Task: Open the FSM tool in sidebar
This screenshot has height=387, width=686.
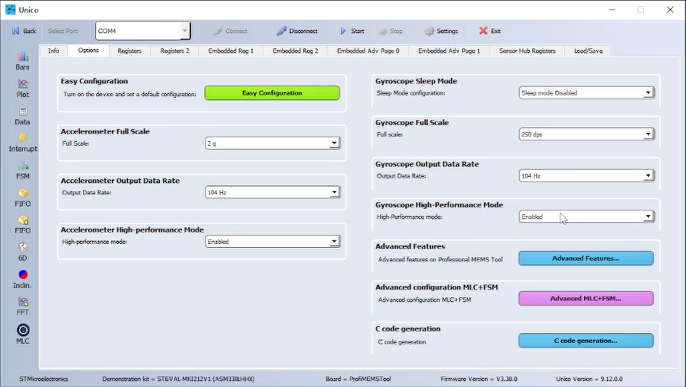Action: tap(23, 171)
